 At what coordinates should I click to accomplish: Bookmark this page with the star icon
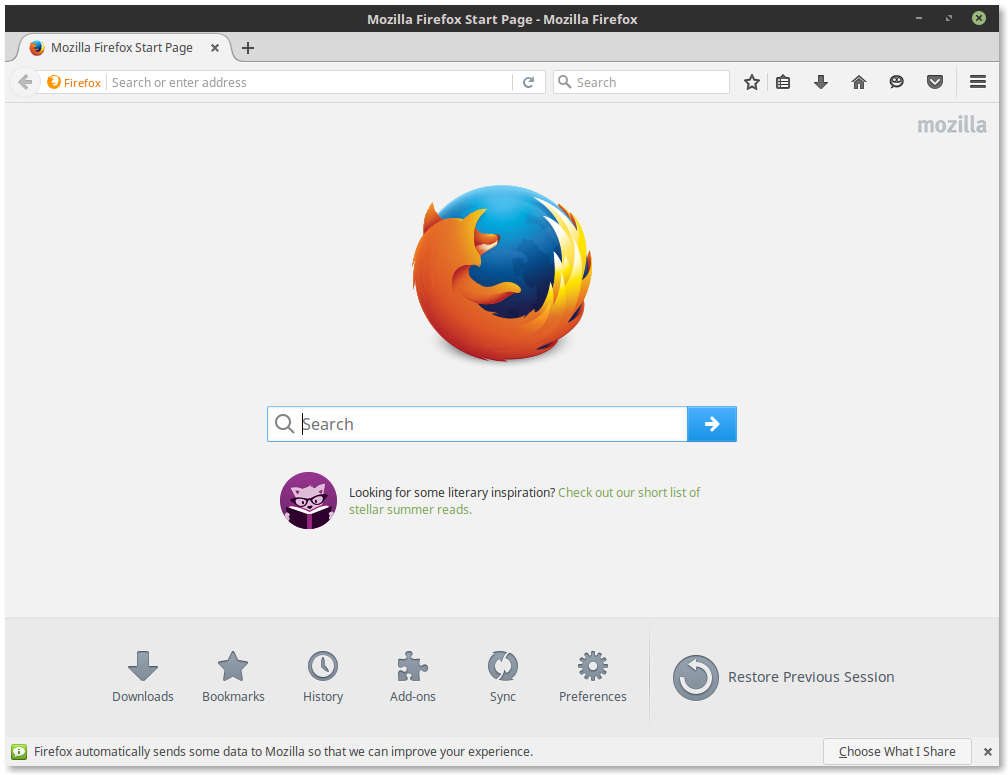[x=752, y=82]
